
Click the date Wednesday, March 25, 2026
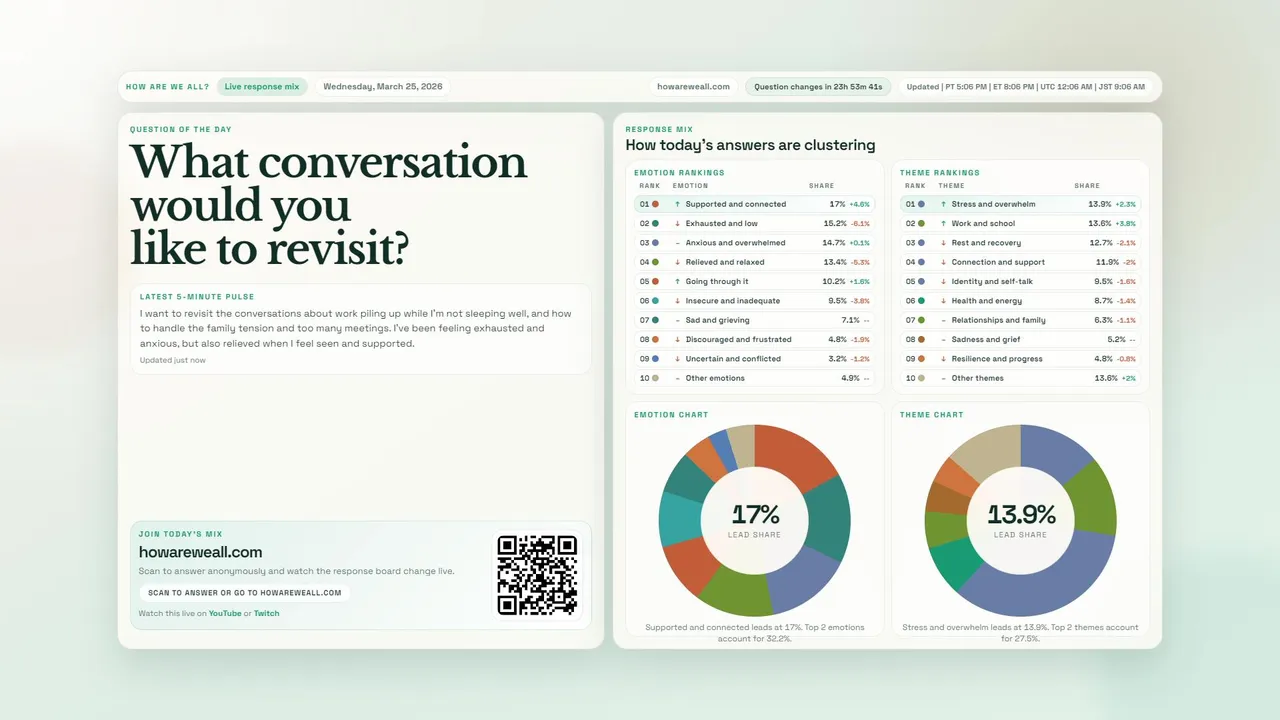pos(383,87)
